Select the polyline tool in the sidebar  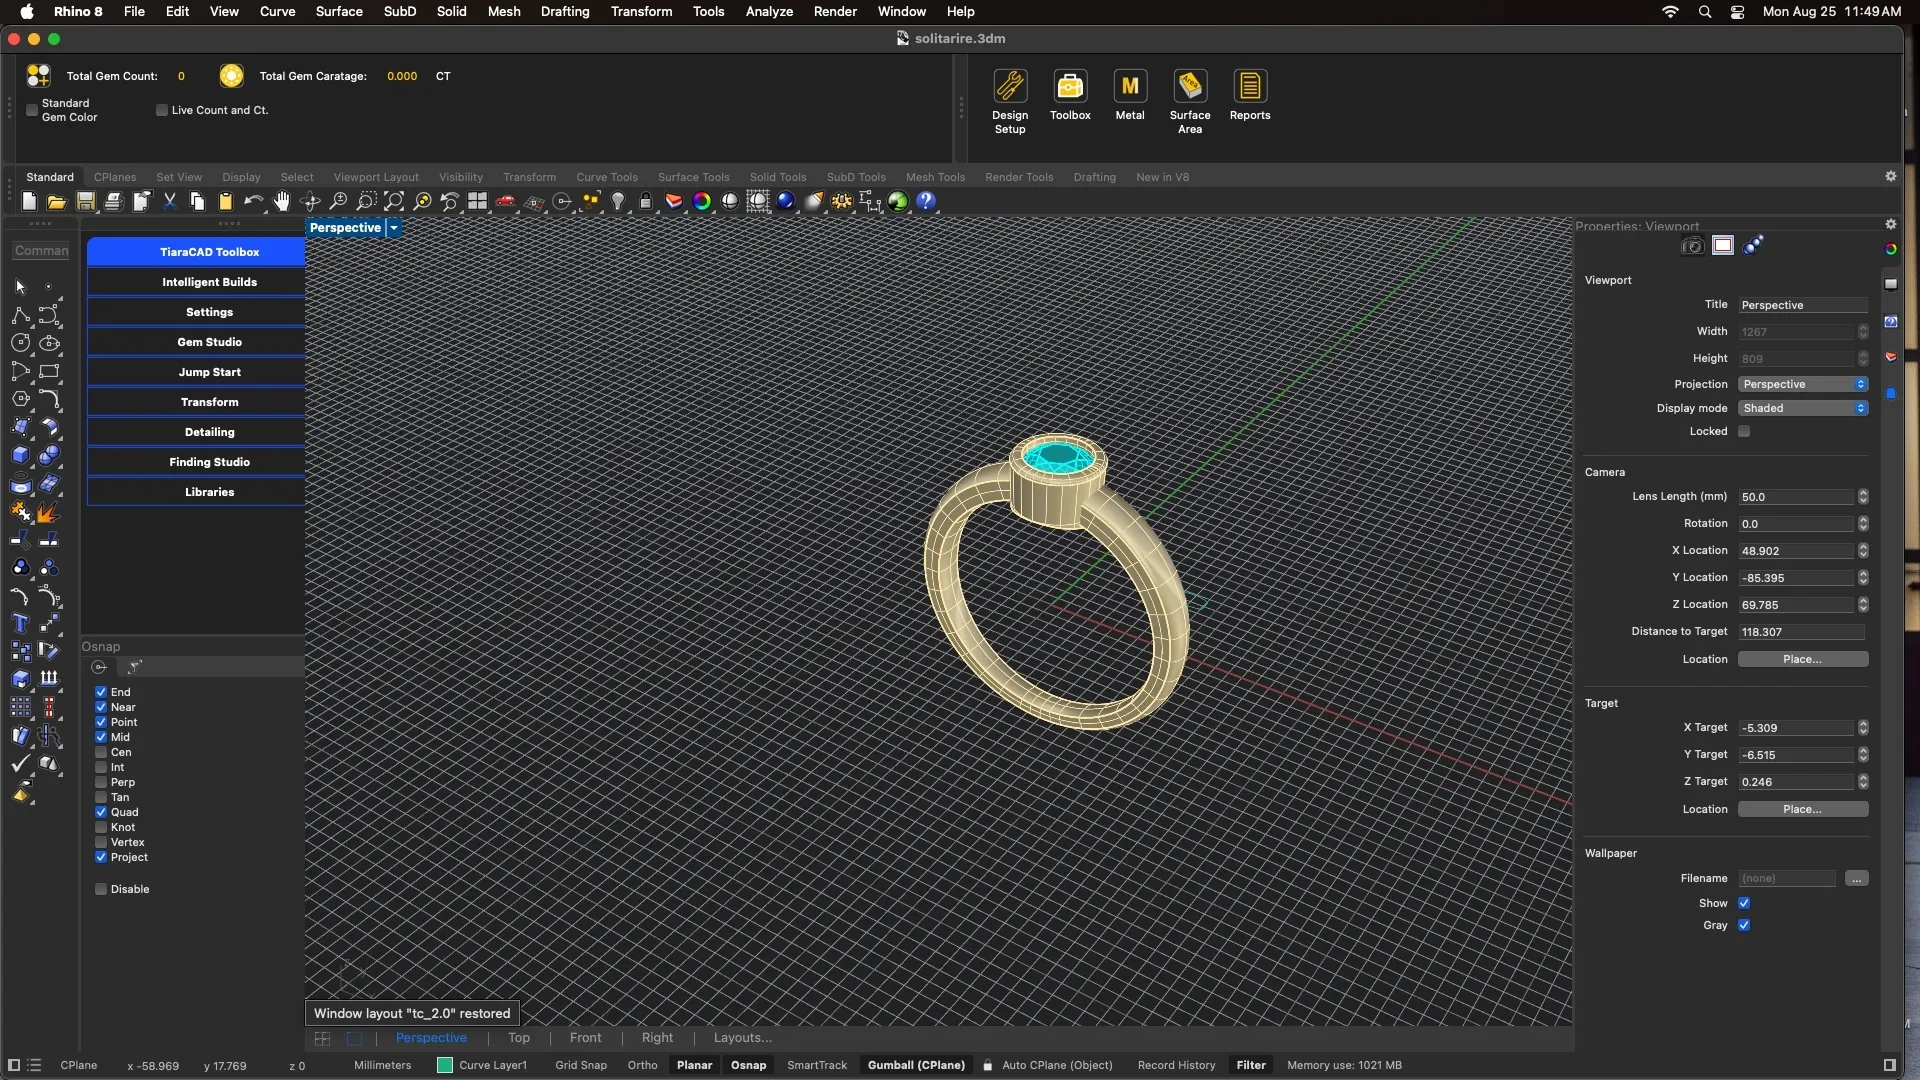20,315
